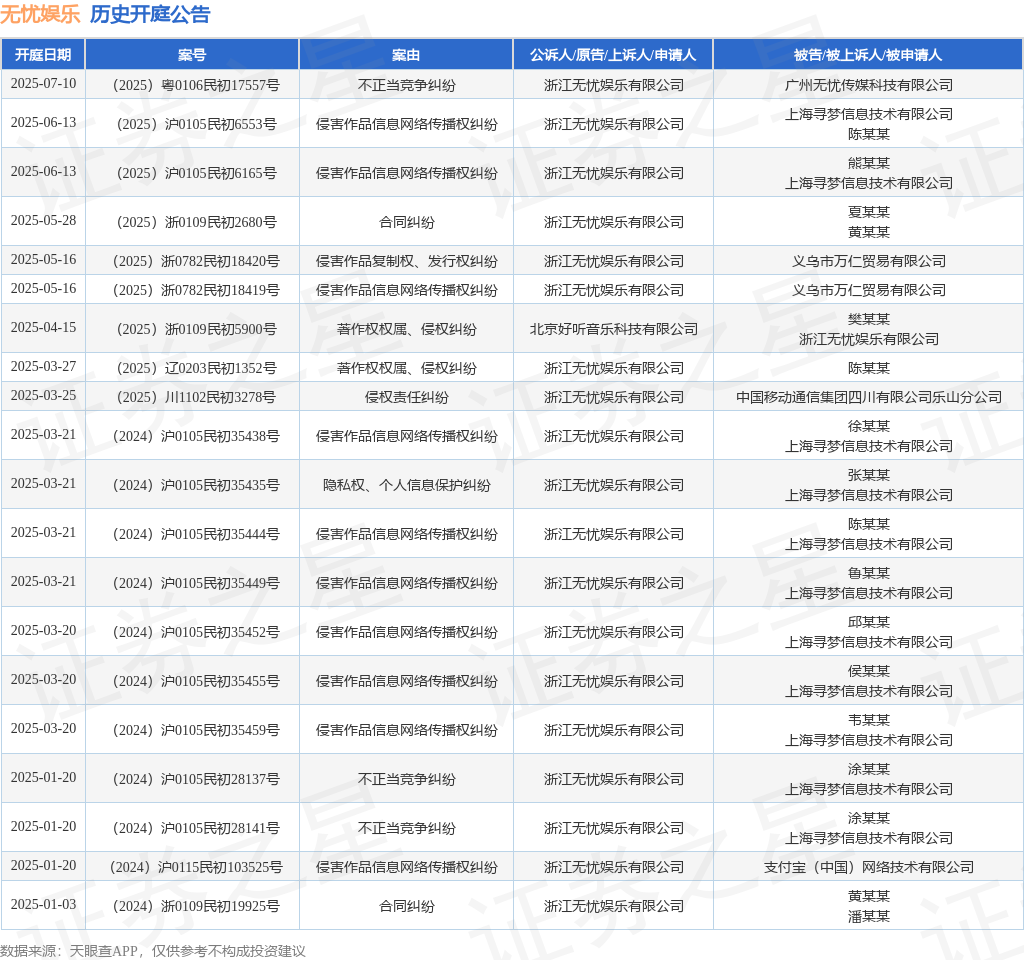Select case number 浙0109民初5900号
The image size is (1024, 960).
pos(197,329)
